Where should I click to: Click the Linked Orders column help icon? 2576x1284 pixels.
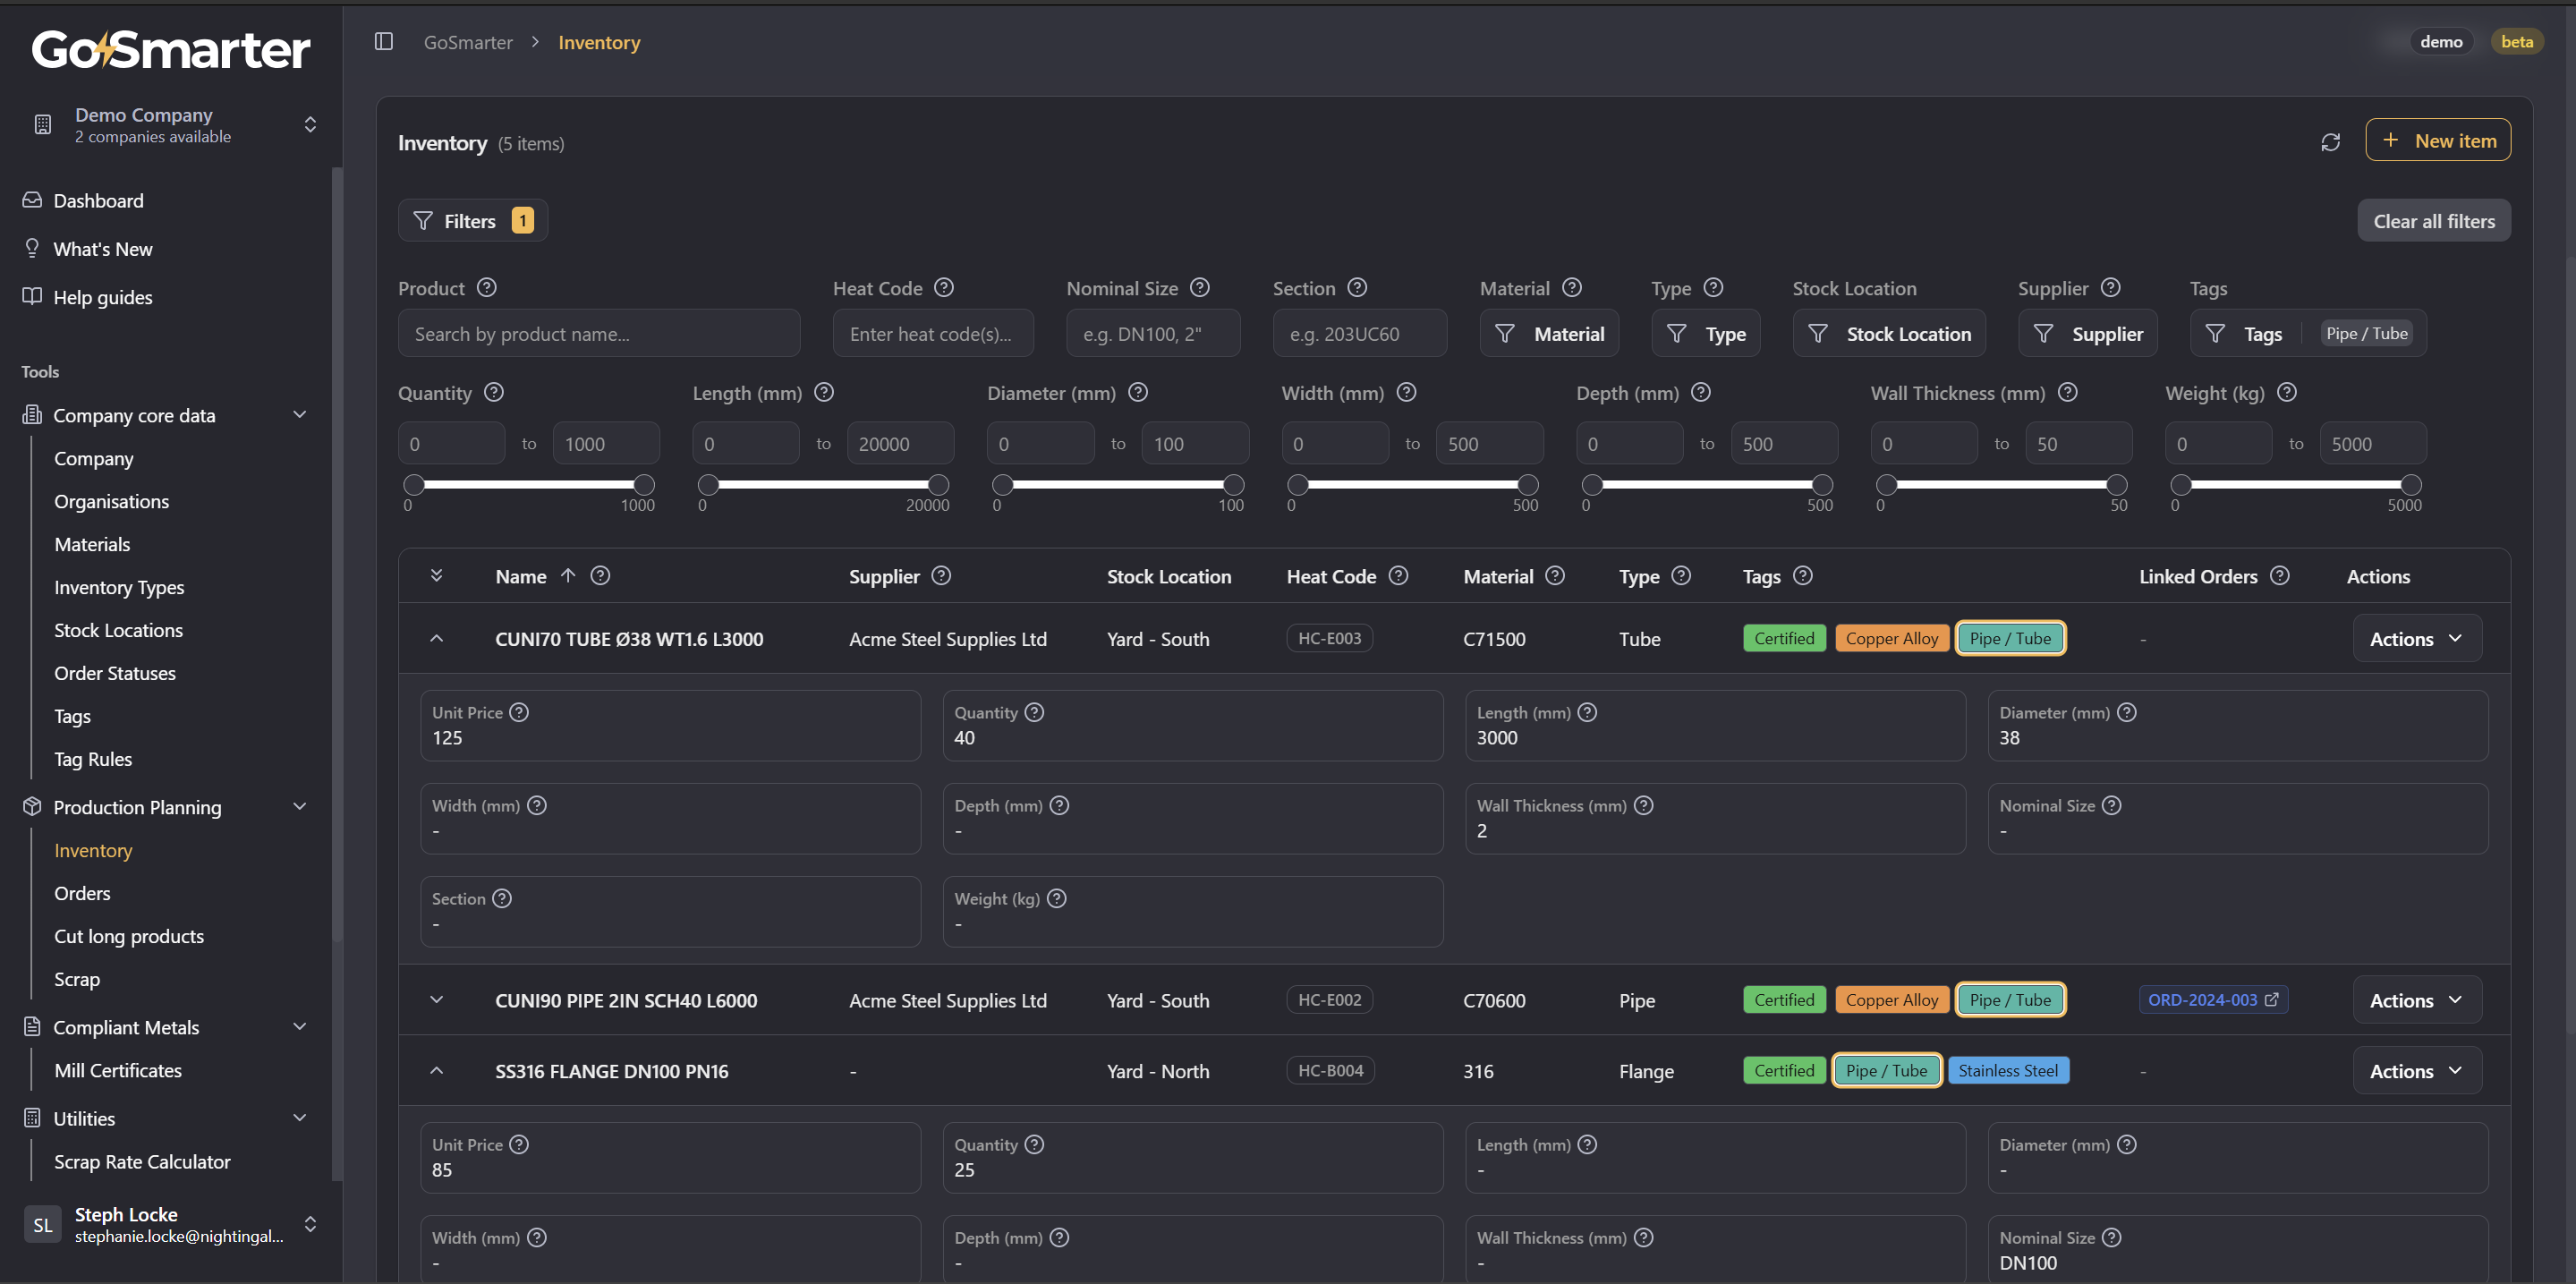2280,576
